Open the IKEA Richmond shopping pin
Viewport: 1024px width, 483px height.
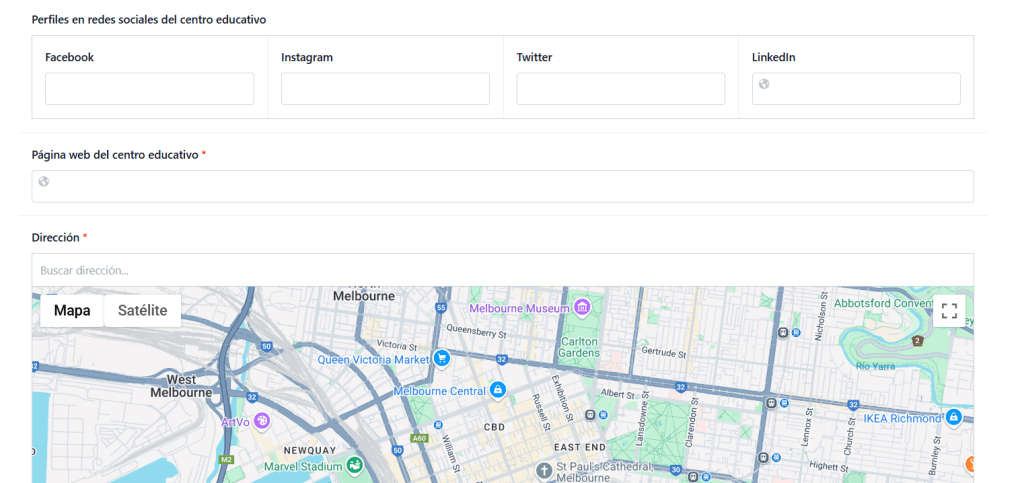(954, 417)
